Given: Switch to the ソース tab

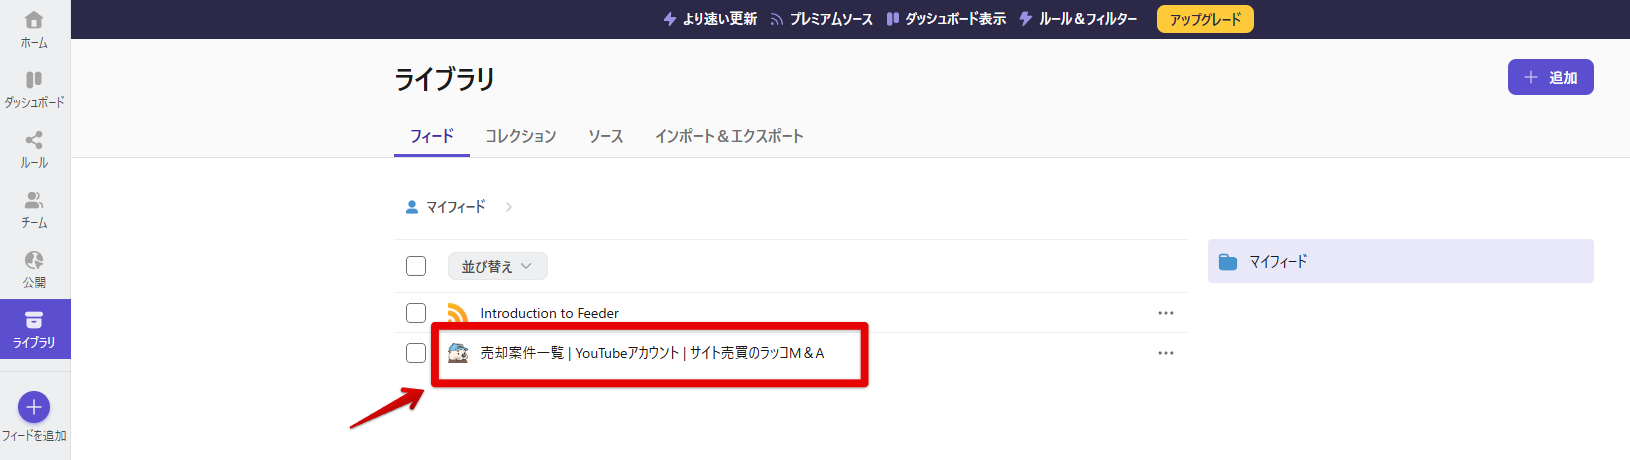Looking at the screenshot, I should (x=605, y=136).
